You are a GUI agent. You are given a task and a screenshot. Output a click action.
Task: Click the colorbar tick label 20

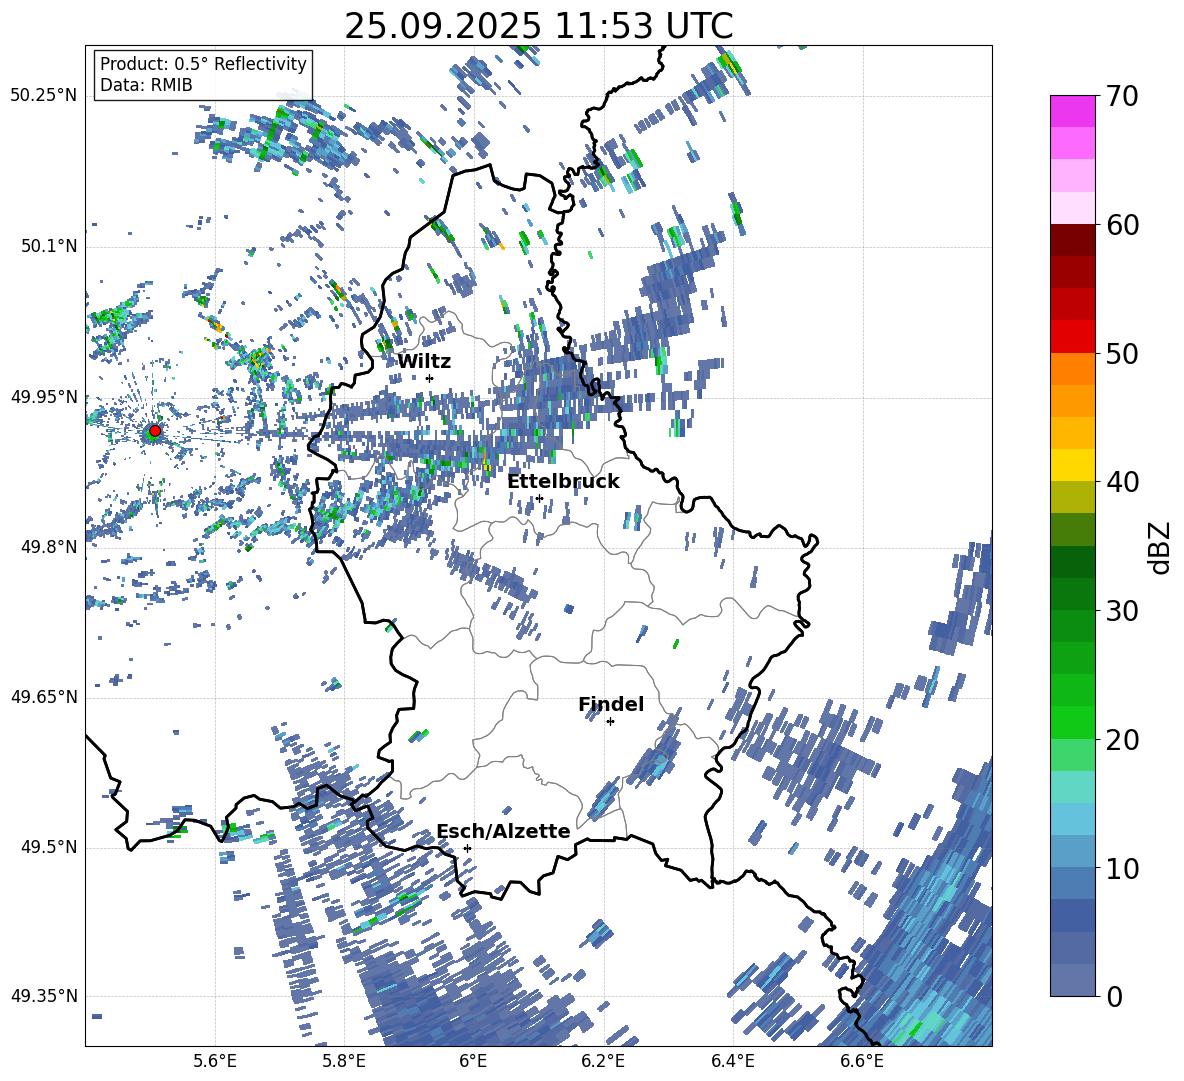1122,739
